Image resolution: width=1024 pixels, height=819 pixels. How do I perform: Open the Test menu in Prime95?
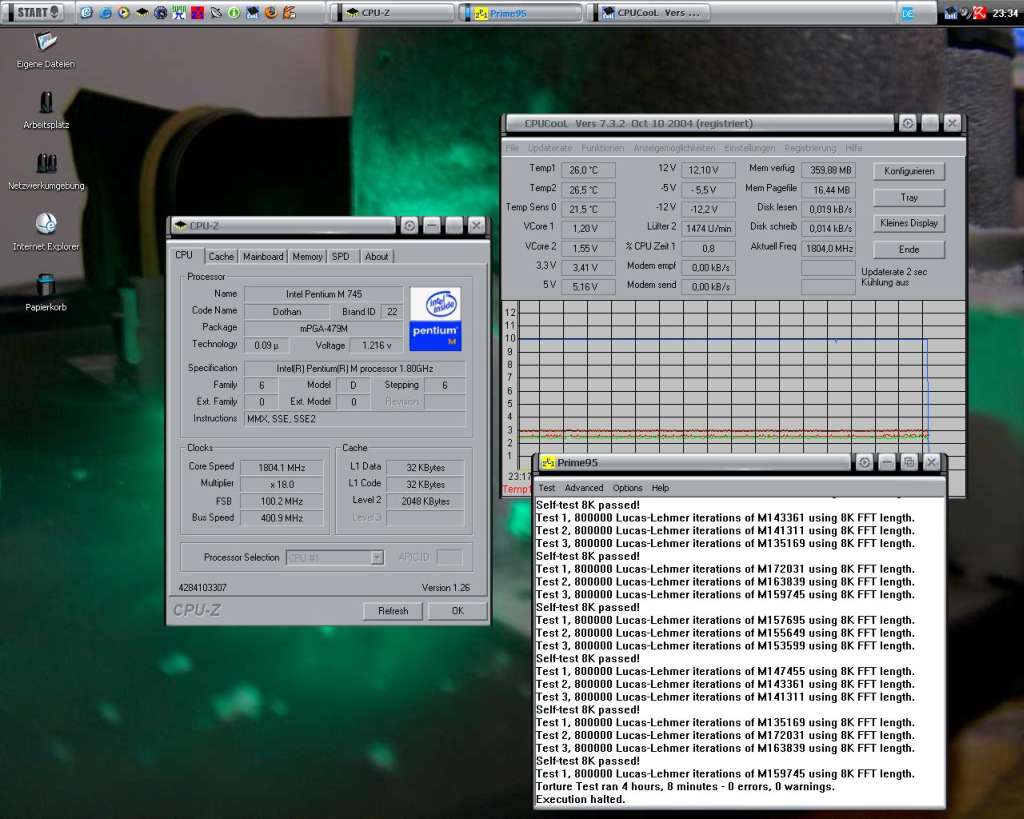tap(547, 488)
